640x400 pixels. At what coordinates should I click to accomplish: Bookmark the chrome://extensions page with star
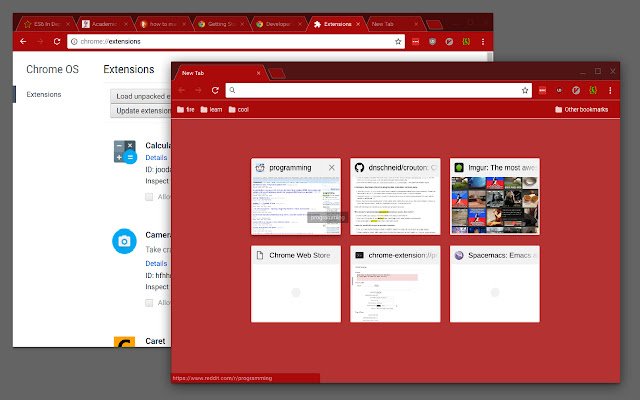tap(398, 42)
